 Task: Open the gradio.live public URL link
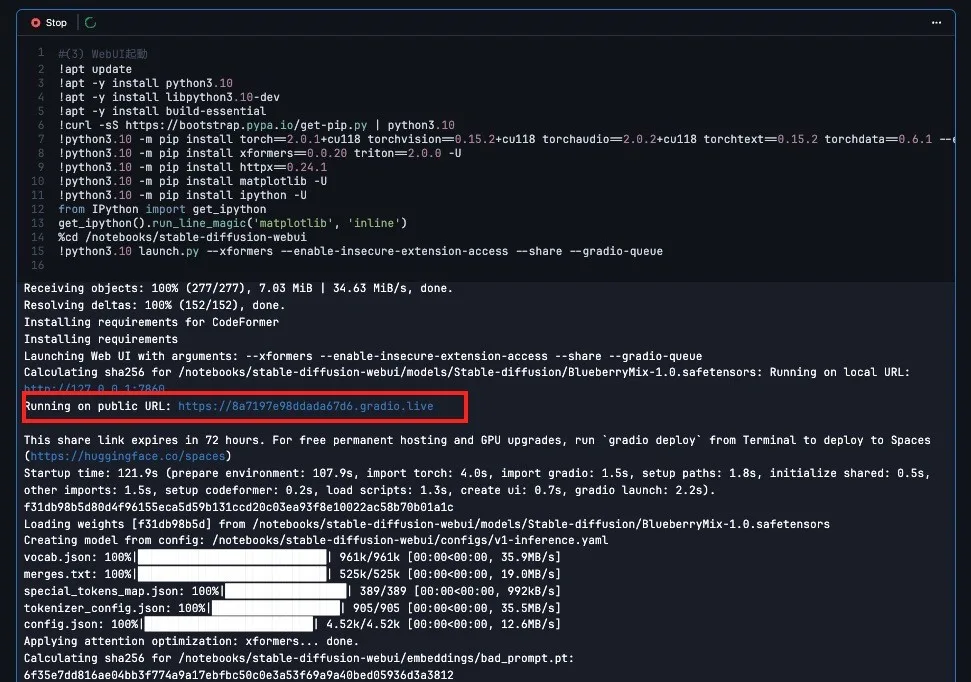click(x=306, y=406)
